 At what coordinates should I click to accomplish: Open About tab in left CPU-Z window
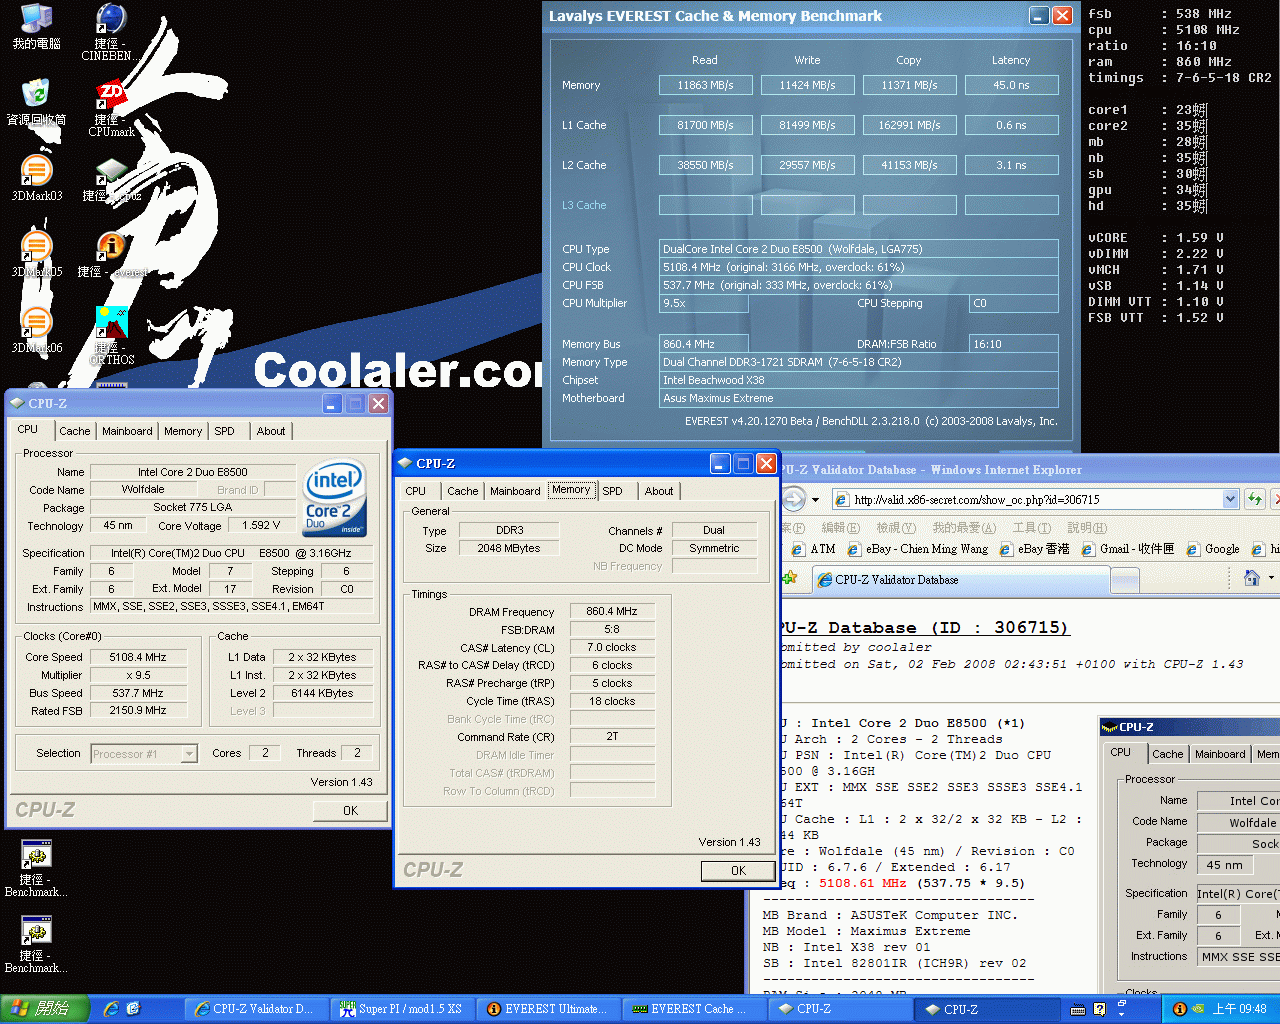click(x=271, y=431)
